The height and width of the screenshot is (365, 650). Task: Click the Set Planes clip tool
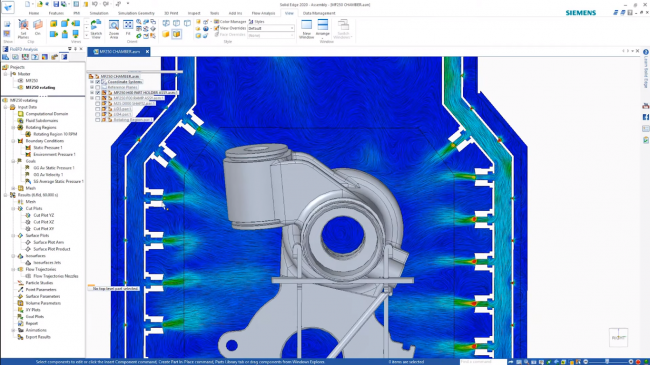[x=23, y=29]
